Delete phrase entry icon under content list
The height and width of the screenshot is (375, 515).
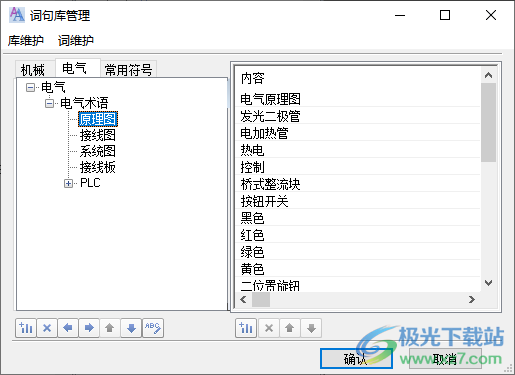[x=269, y=328]
